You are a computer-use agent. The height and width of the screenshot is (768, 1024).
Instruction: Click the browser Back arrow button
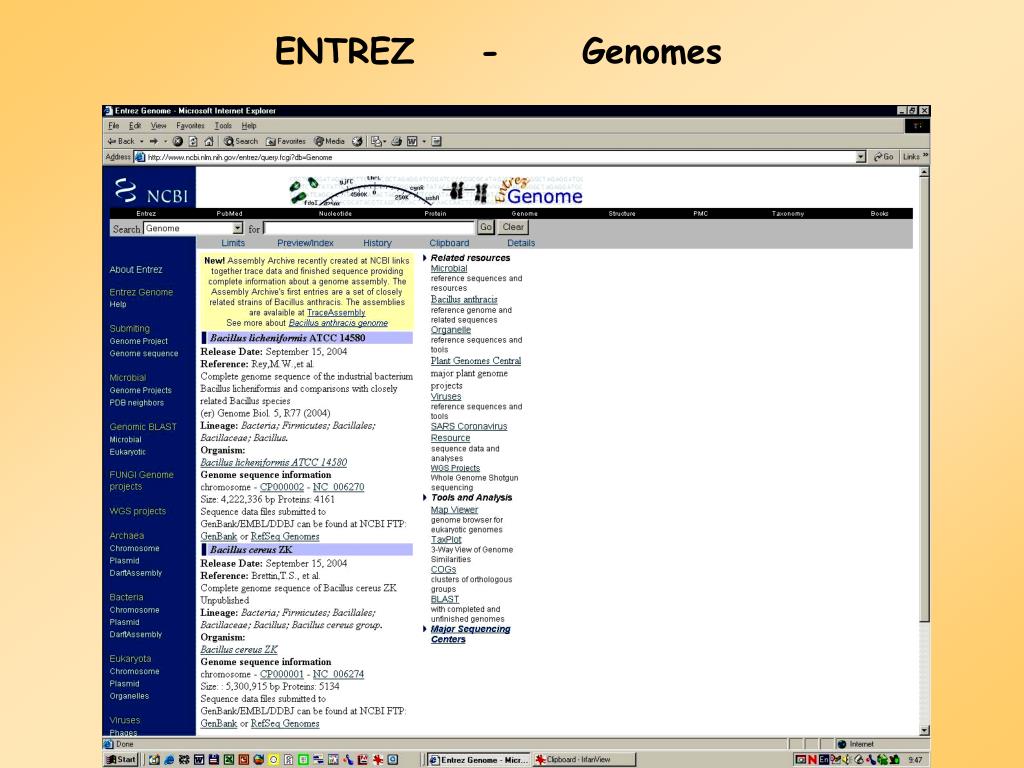(x=121, y=141)
